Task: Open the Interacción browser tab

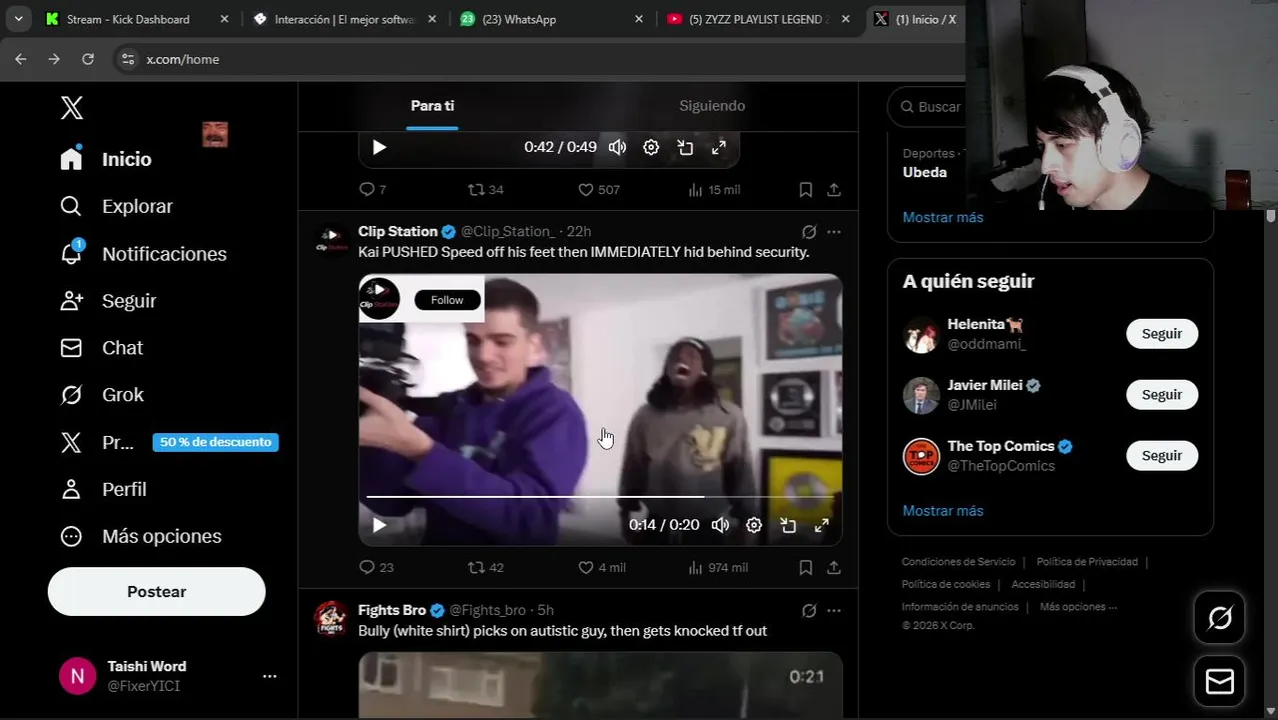Action: tap(344, 19)
